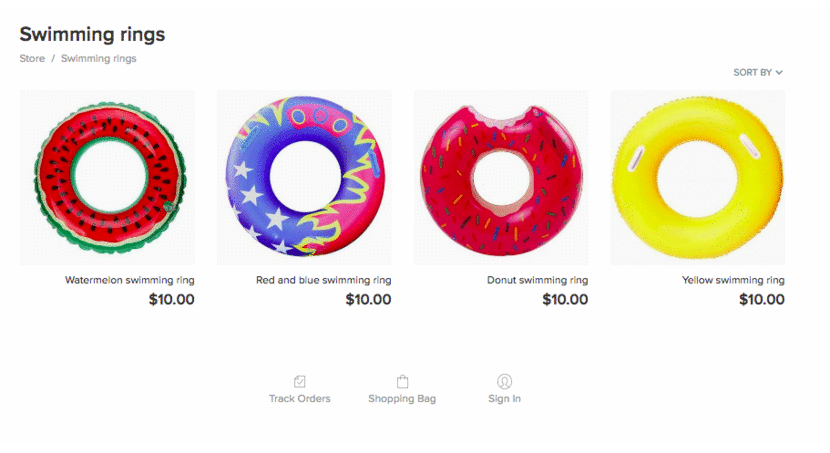Screen dimensions: 830x453
Task: Select the Sign In text label
Action: tap(504, 398)
